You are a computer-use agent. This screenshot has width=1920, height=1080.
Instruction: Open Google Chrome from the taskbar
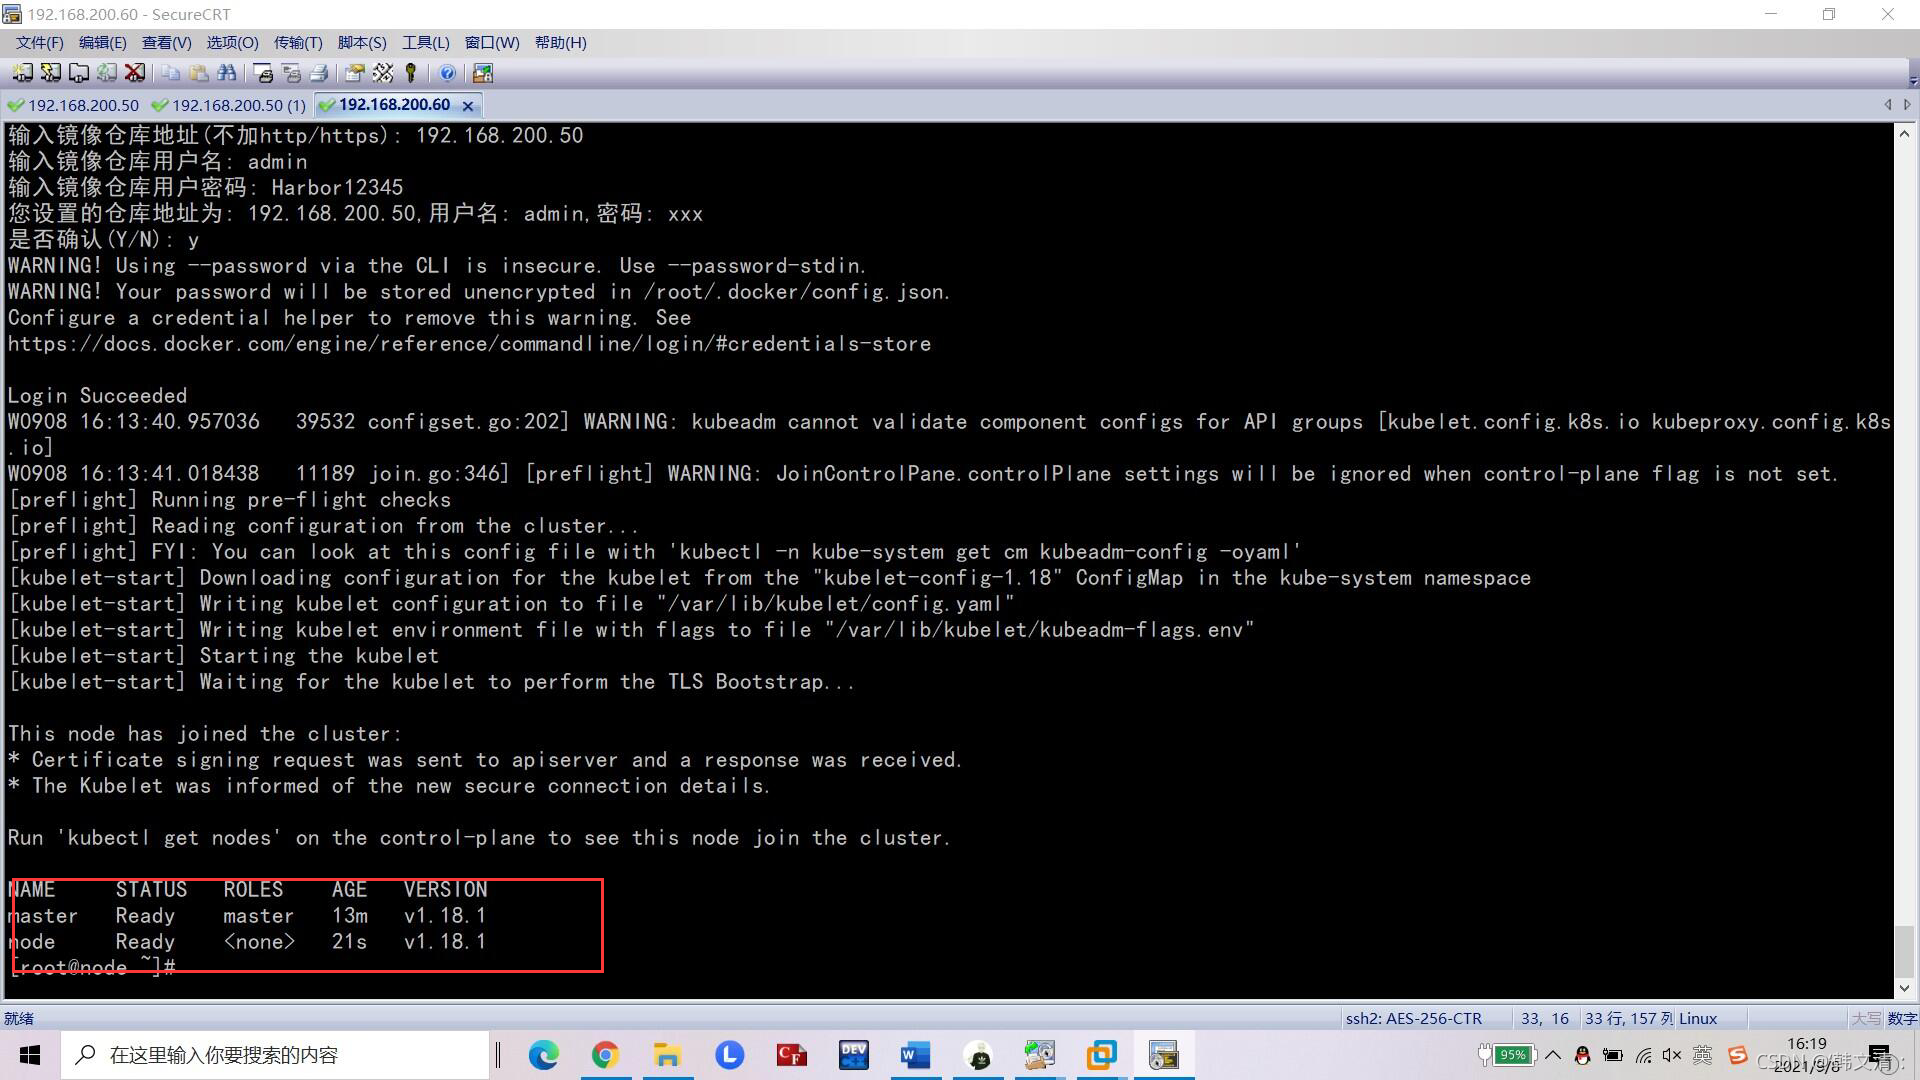(x=605, y=1055)
